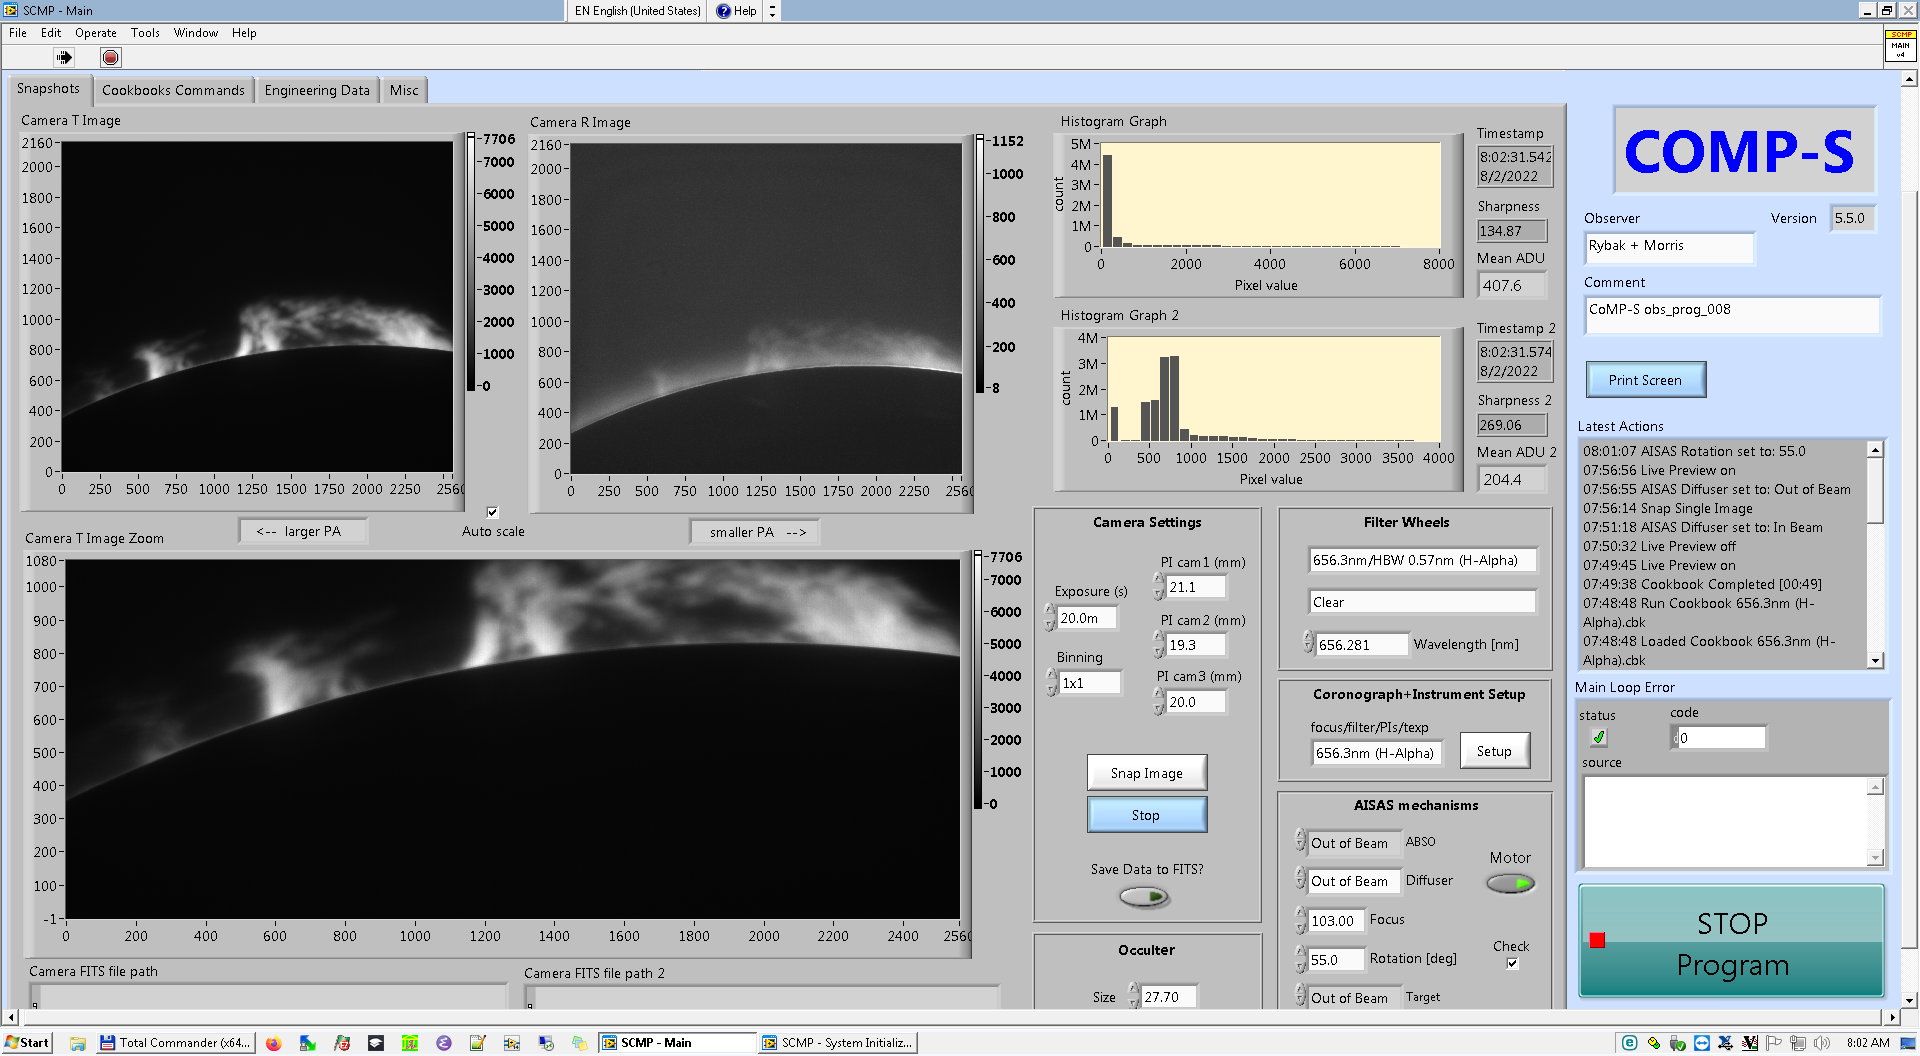Click the Camera T image intensity color ramp

coord(471,262)
